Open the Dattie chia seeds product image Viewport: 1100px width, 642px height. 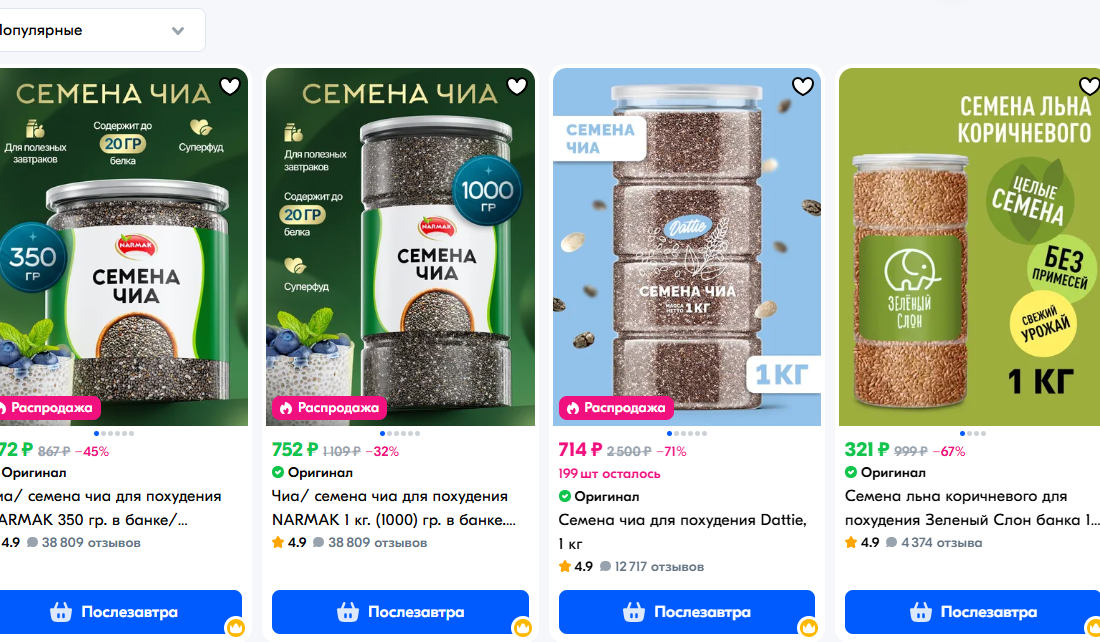tap(687, 247)
